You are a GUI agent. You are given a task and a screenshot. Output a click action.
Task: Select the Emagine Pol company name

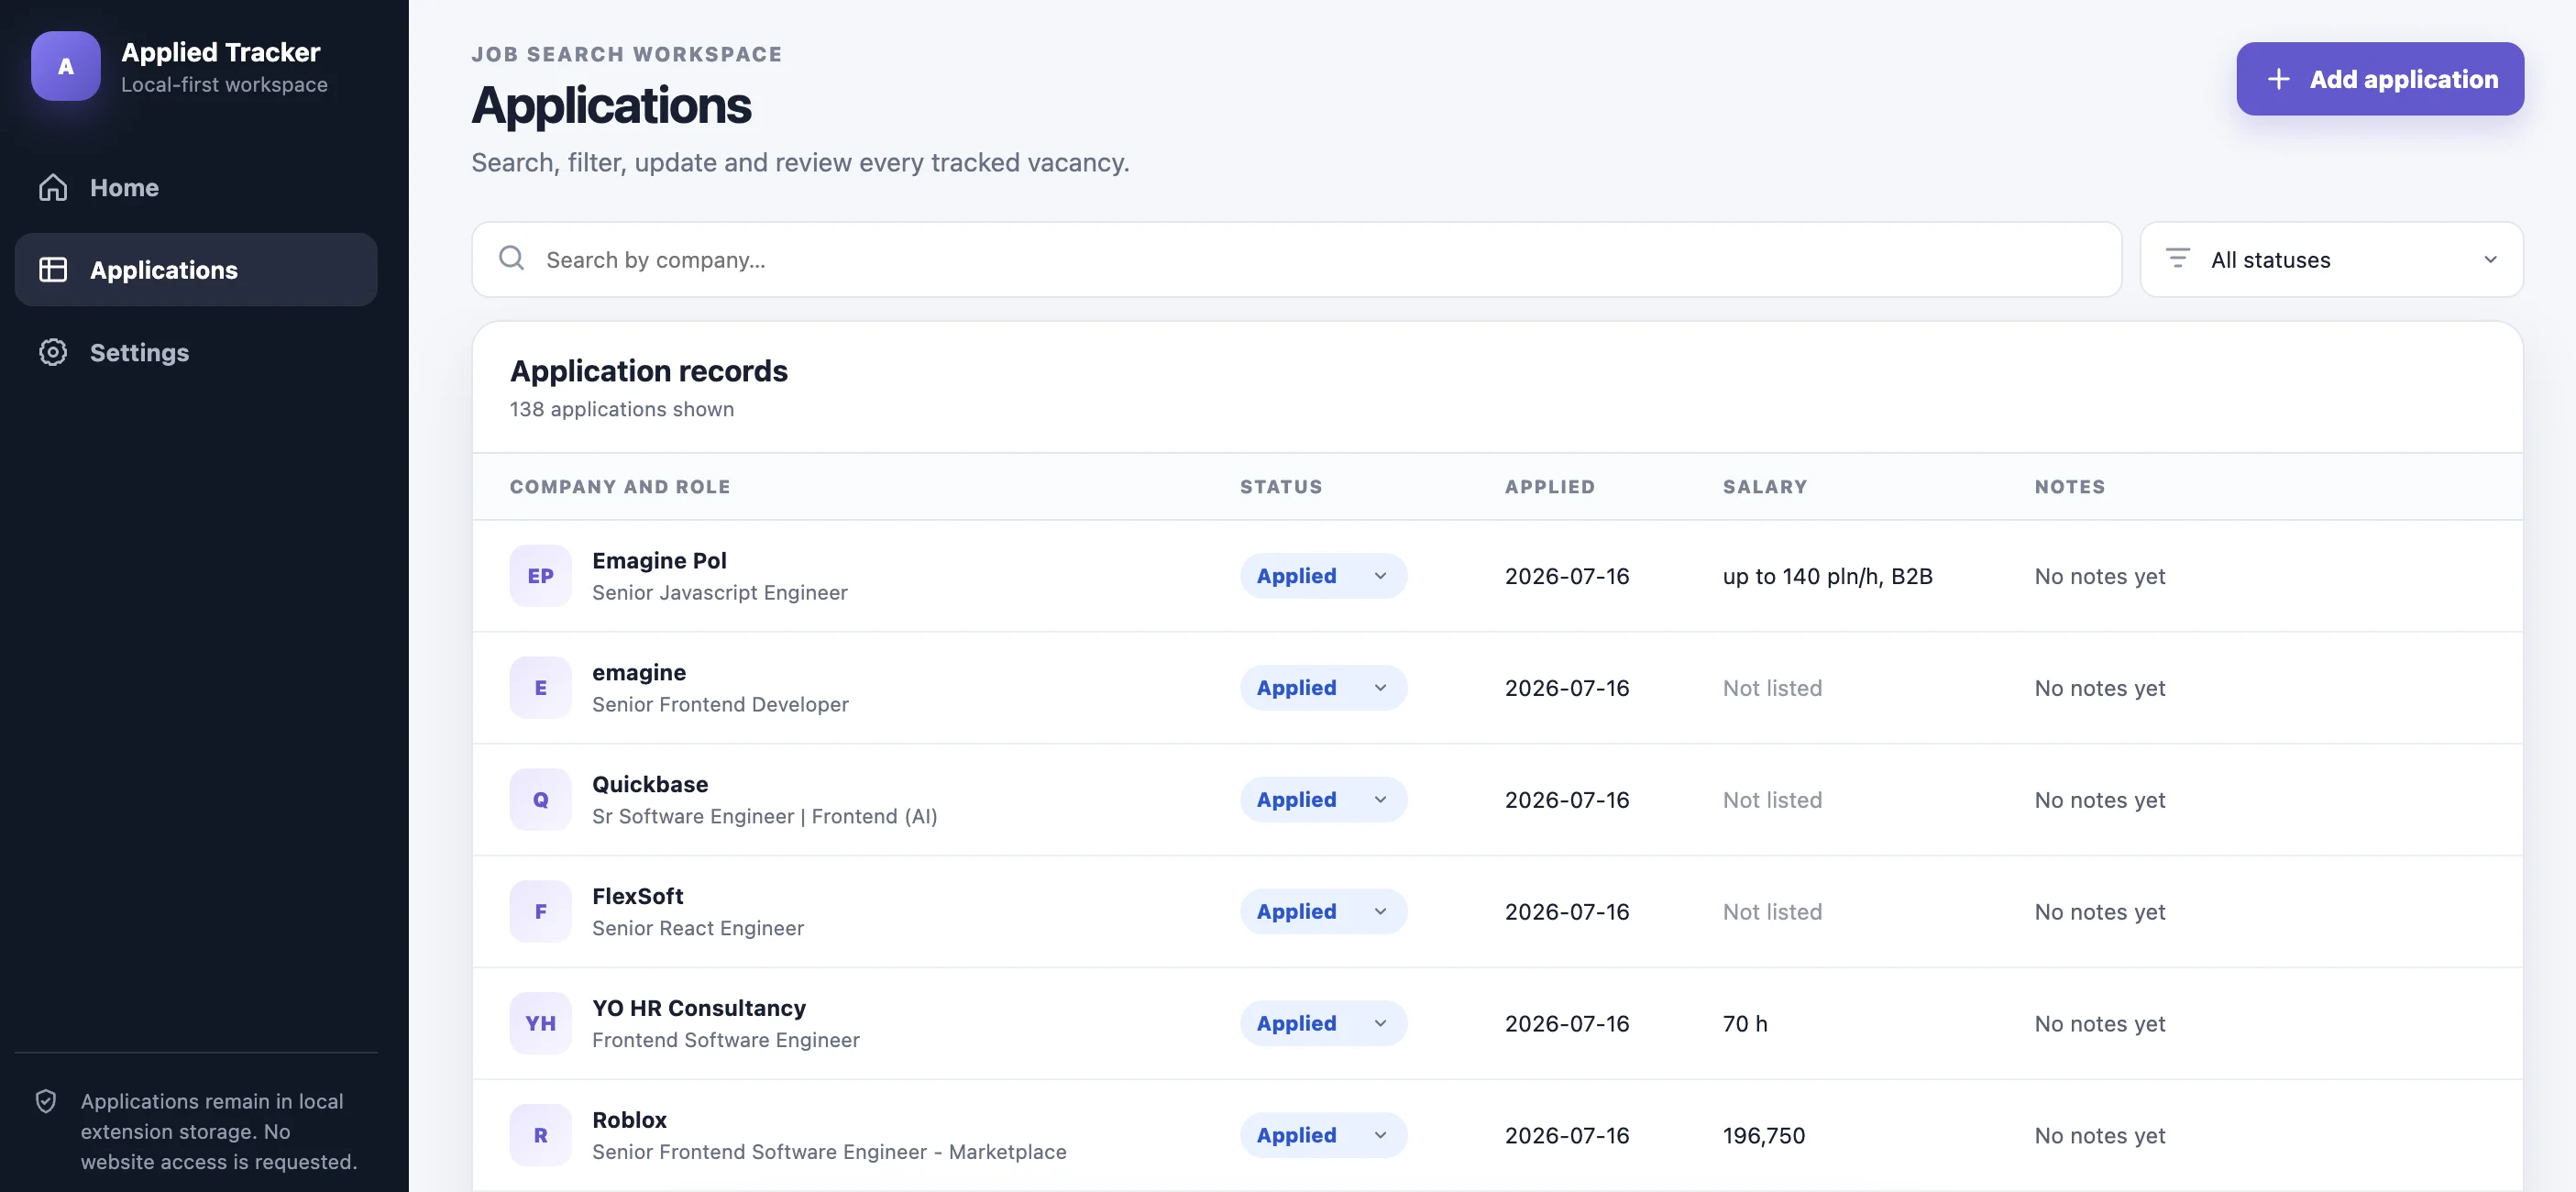pos(659,560)
